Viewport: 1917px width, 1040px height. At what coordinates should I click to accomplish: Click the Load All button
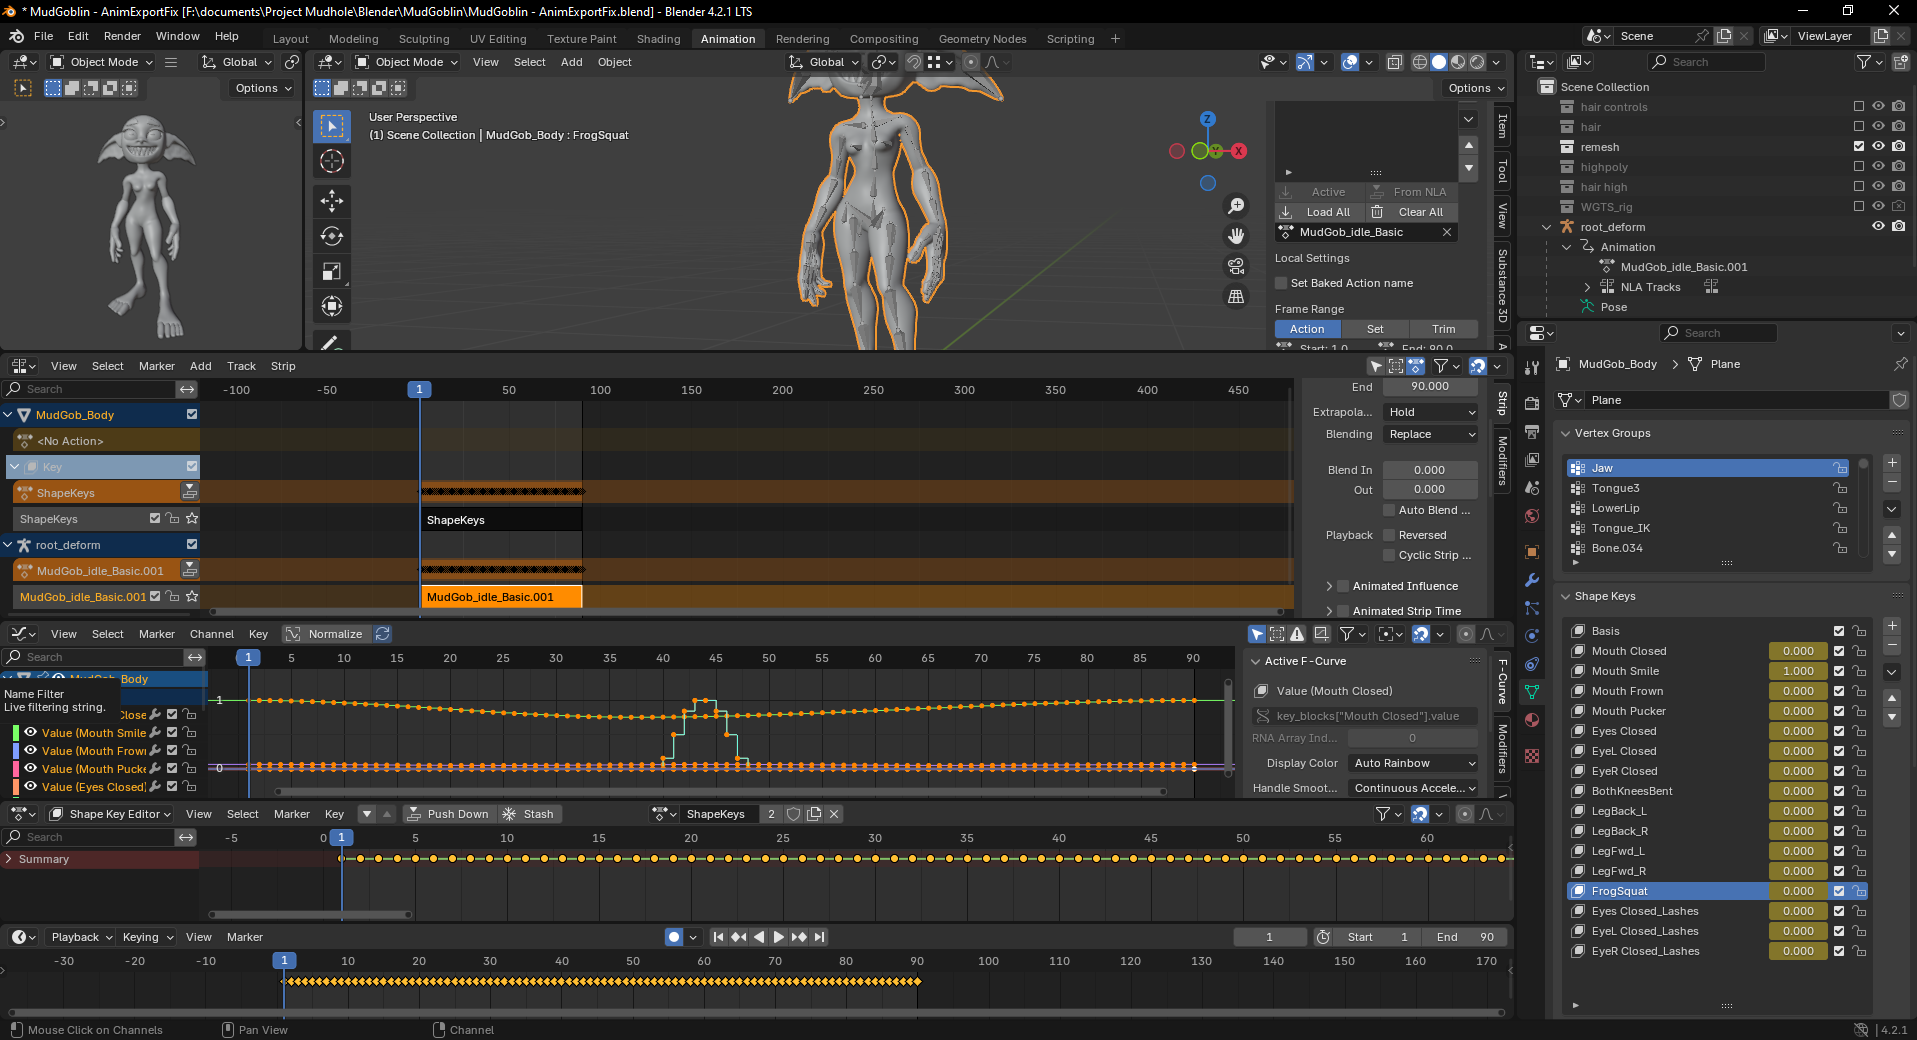pyautogui.click(x=1317, y=212)
